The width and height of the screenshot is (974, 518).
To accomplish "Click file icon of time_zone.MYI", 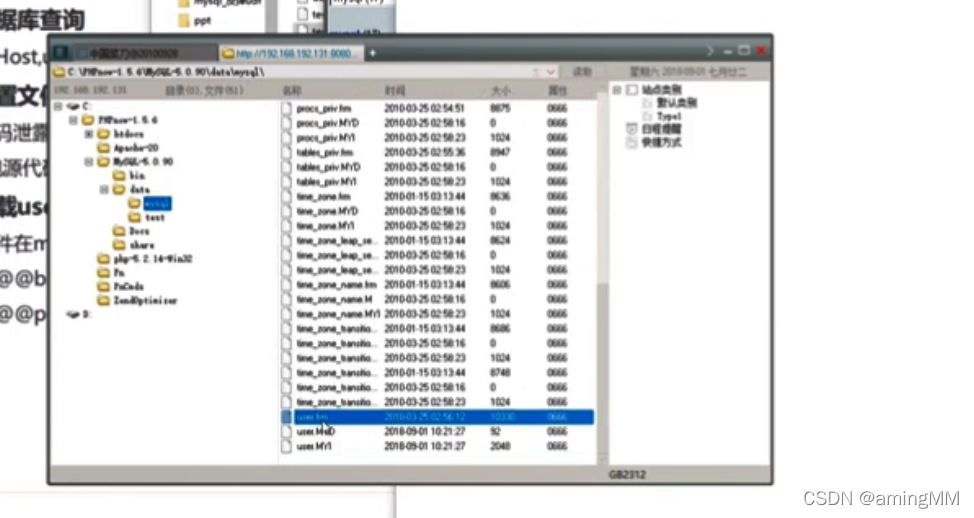I will [x=286, y=225].
